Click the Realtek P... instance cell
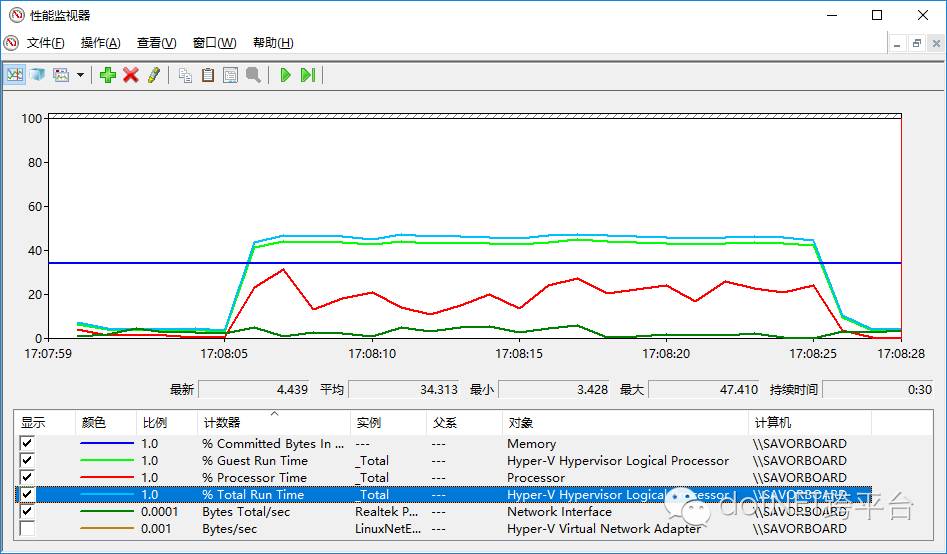This screenshot has height=554, width=947. (387, 512)
